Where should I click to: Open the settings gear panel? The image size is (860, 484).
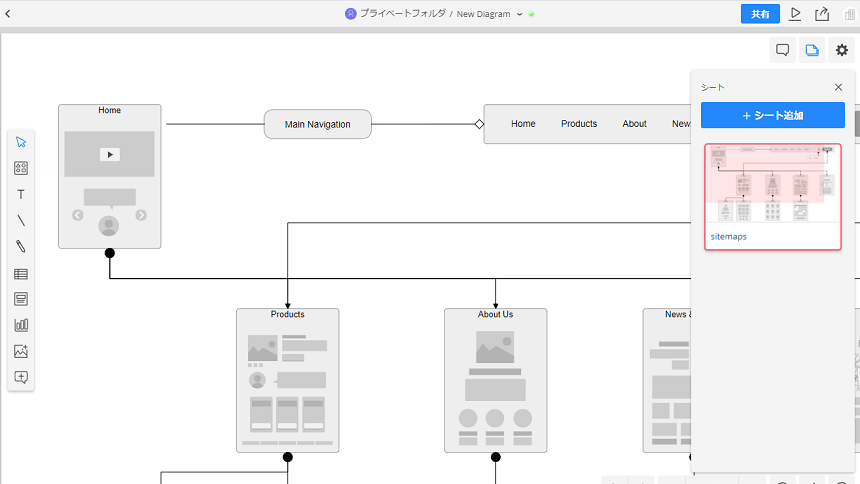pyautogui.click(x=841, y=50)
